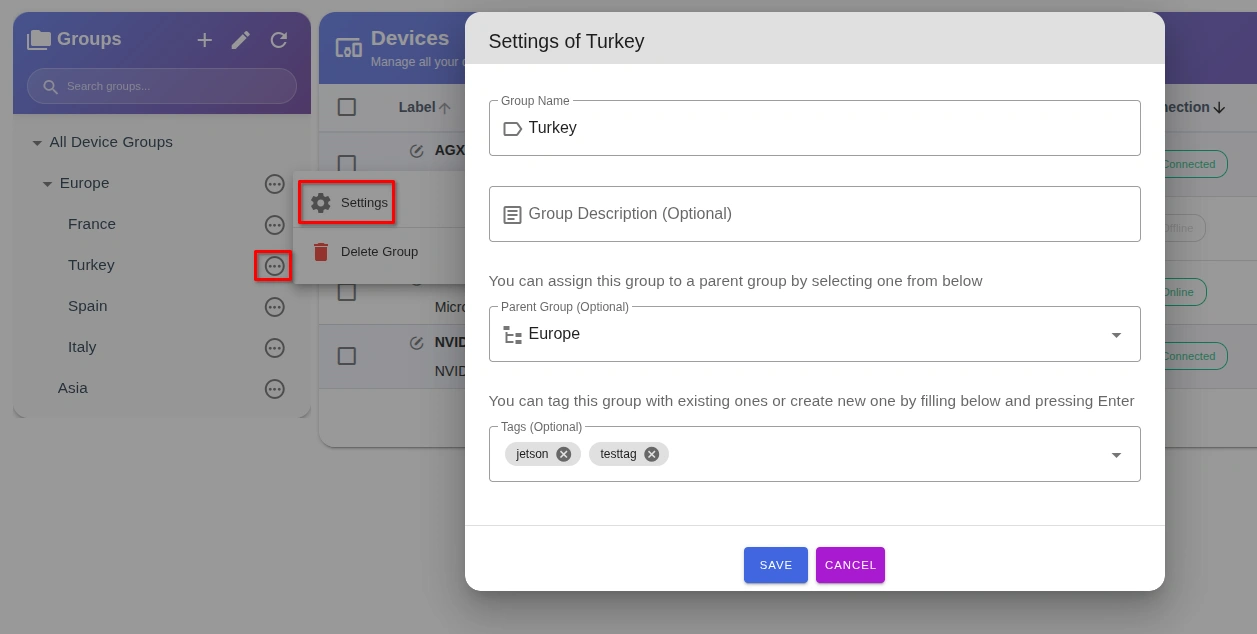This screenshot has height=634, width=1257.
Task: Open the three-dot menu next to France
Action: (275, 225)
